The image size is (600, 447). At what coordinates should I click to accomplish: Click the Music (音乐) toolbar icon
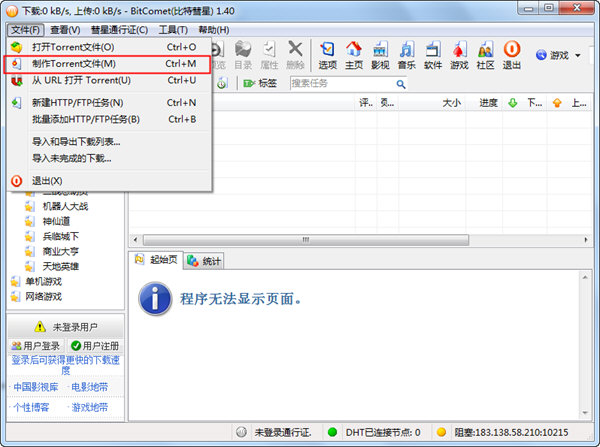(x=406, y=54)
